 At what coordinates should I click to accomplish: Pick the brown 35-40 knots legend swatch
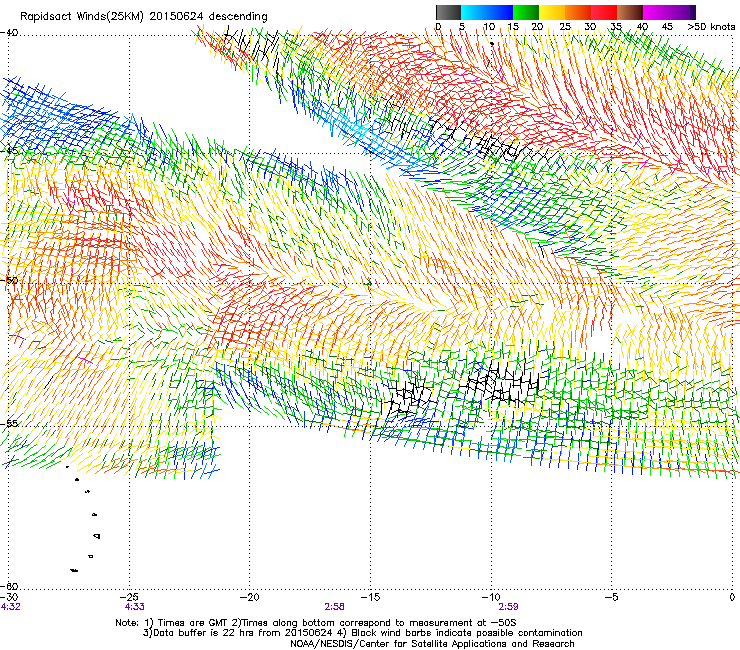630,12
